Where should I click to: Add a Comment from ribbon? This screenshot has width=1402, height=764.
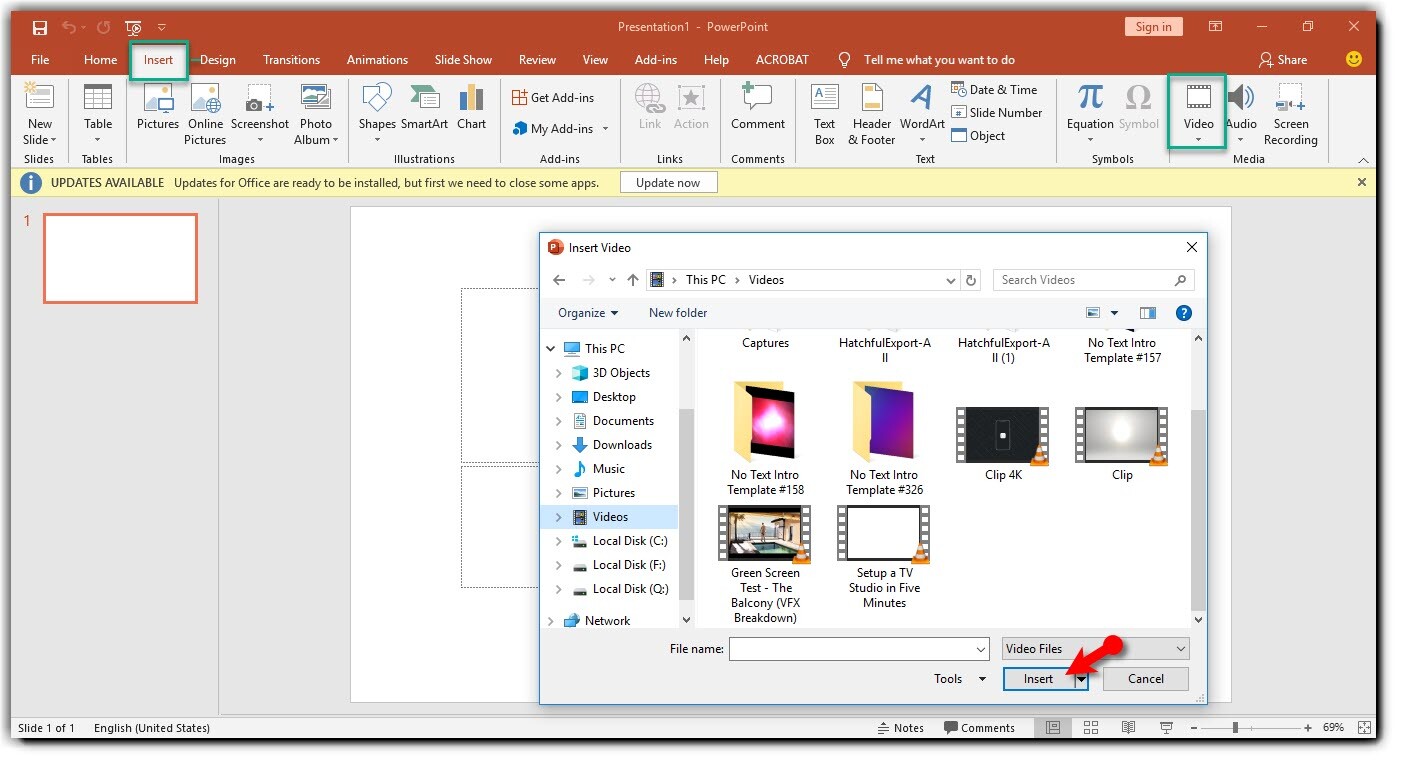(758, 108)
